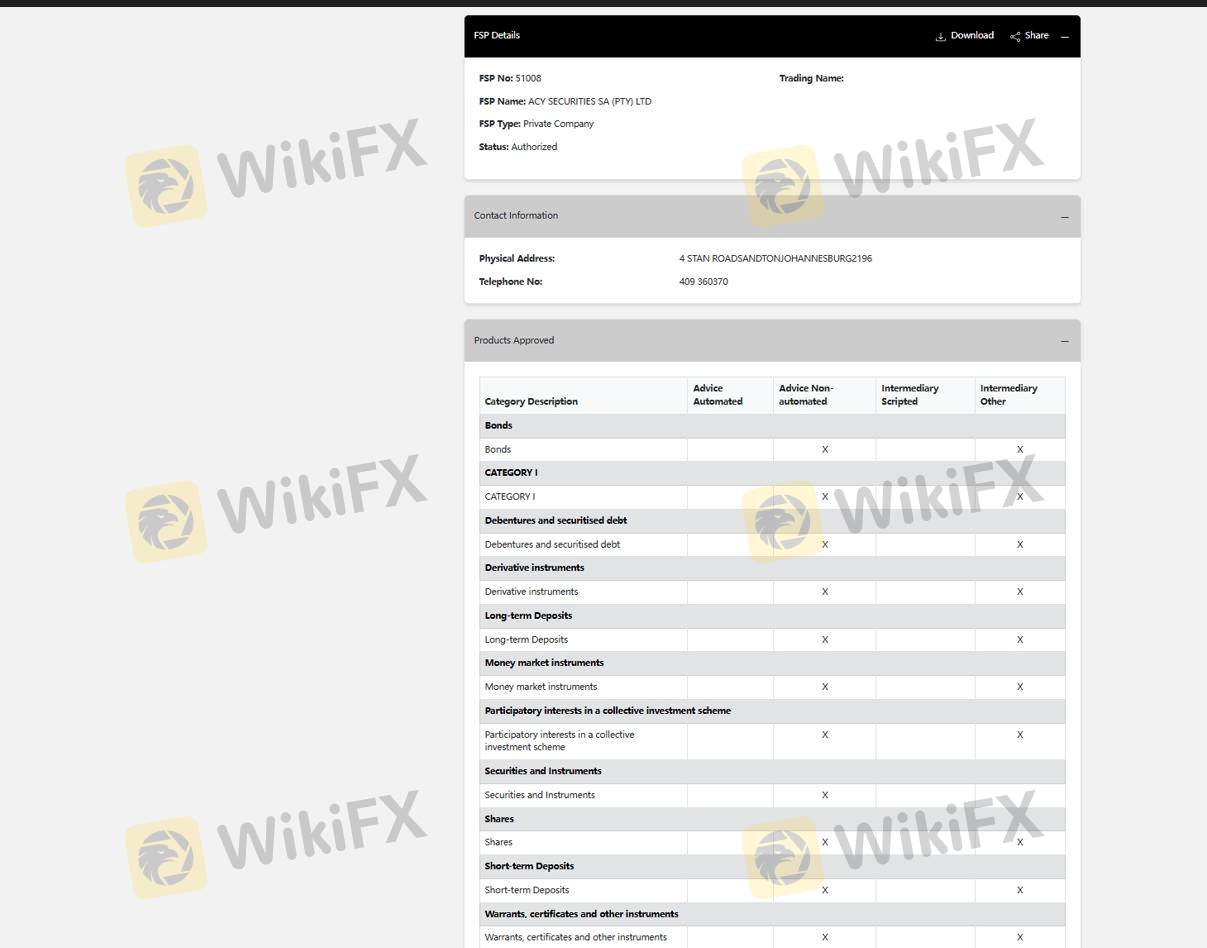
Task: Click Debentures row Intermediary Other X cell
Action: tap(1020, 545)
